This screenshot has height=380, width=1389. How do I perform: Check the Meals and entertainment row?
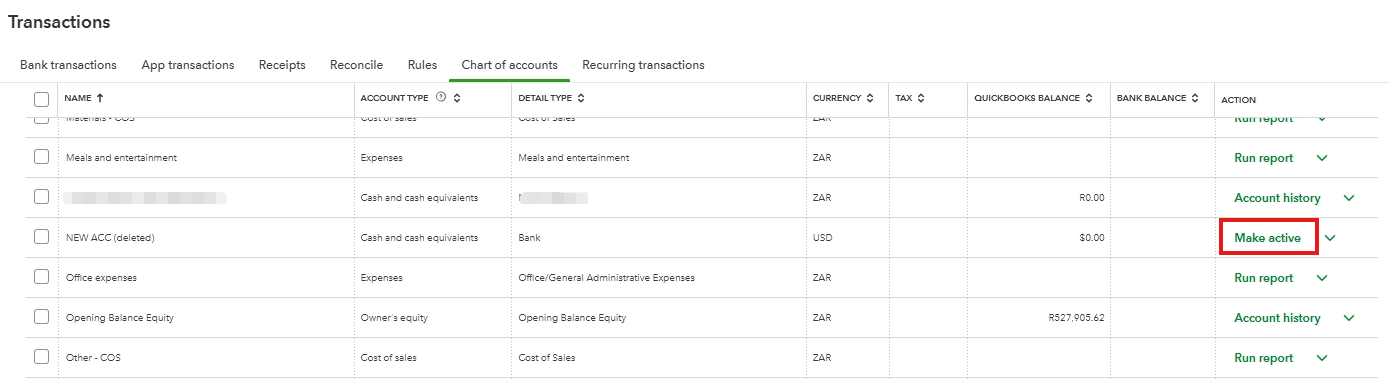click(x=41, y=157)
